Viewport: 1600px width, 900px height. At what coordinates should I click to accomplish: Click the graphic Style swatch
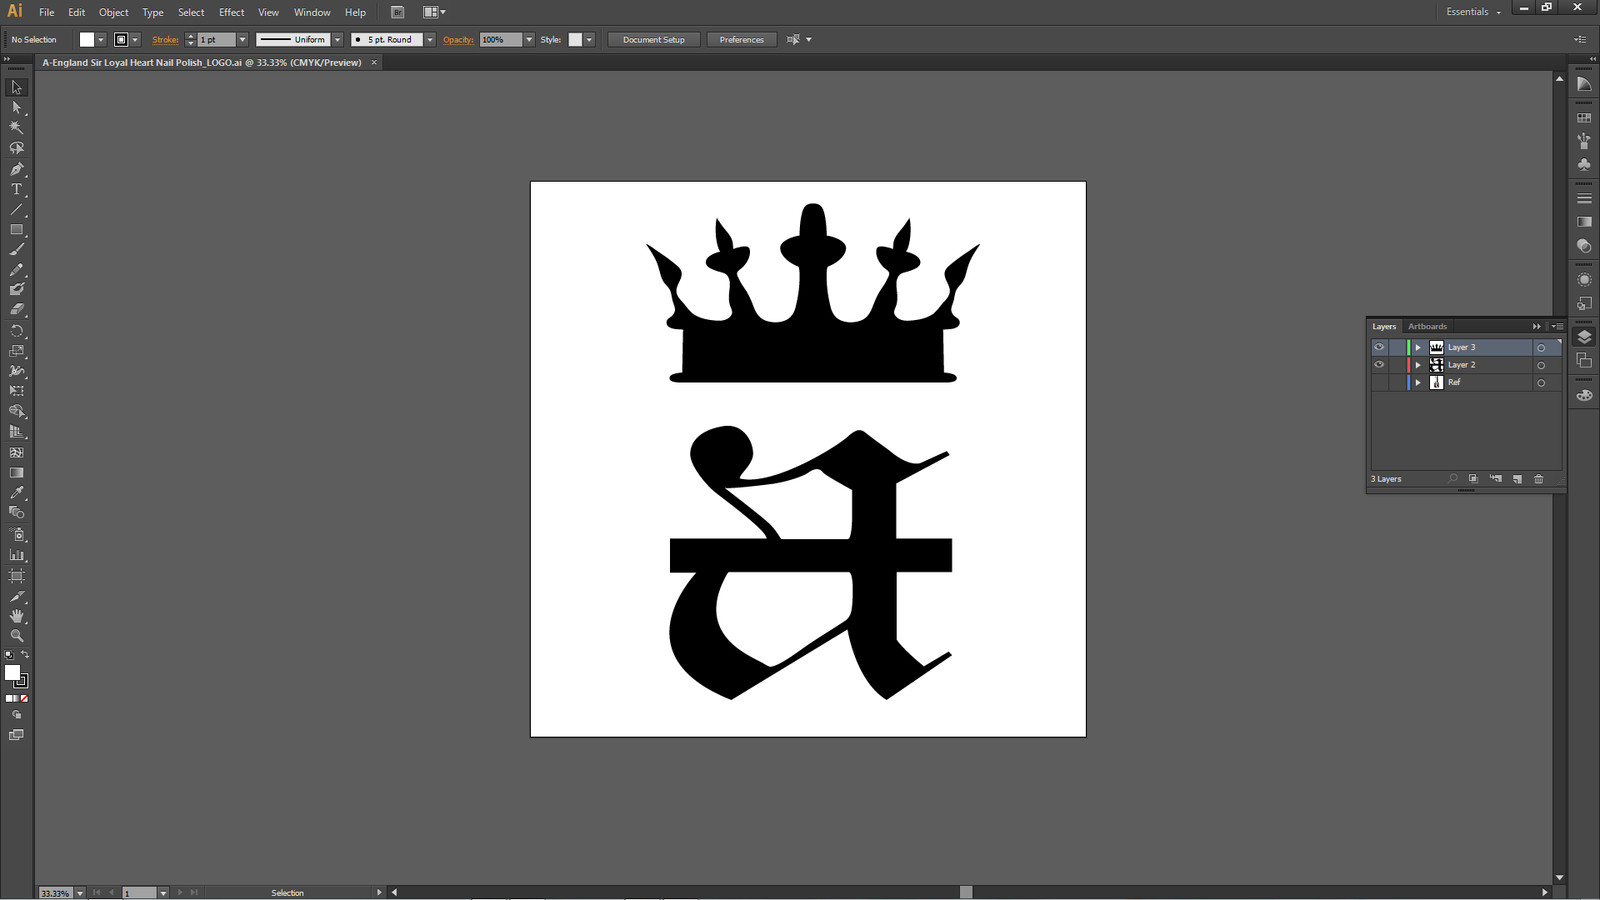pos(575,40)
